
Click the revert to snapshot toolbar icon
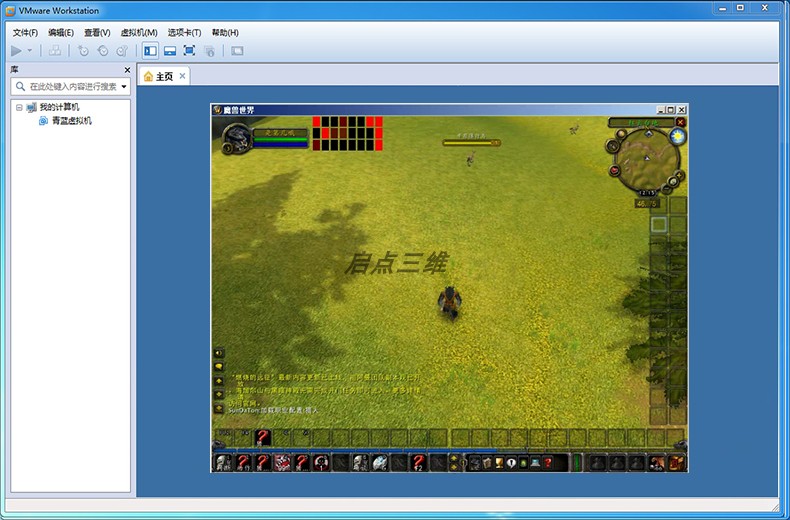point(103,50)
